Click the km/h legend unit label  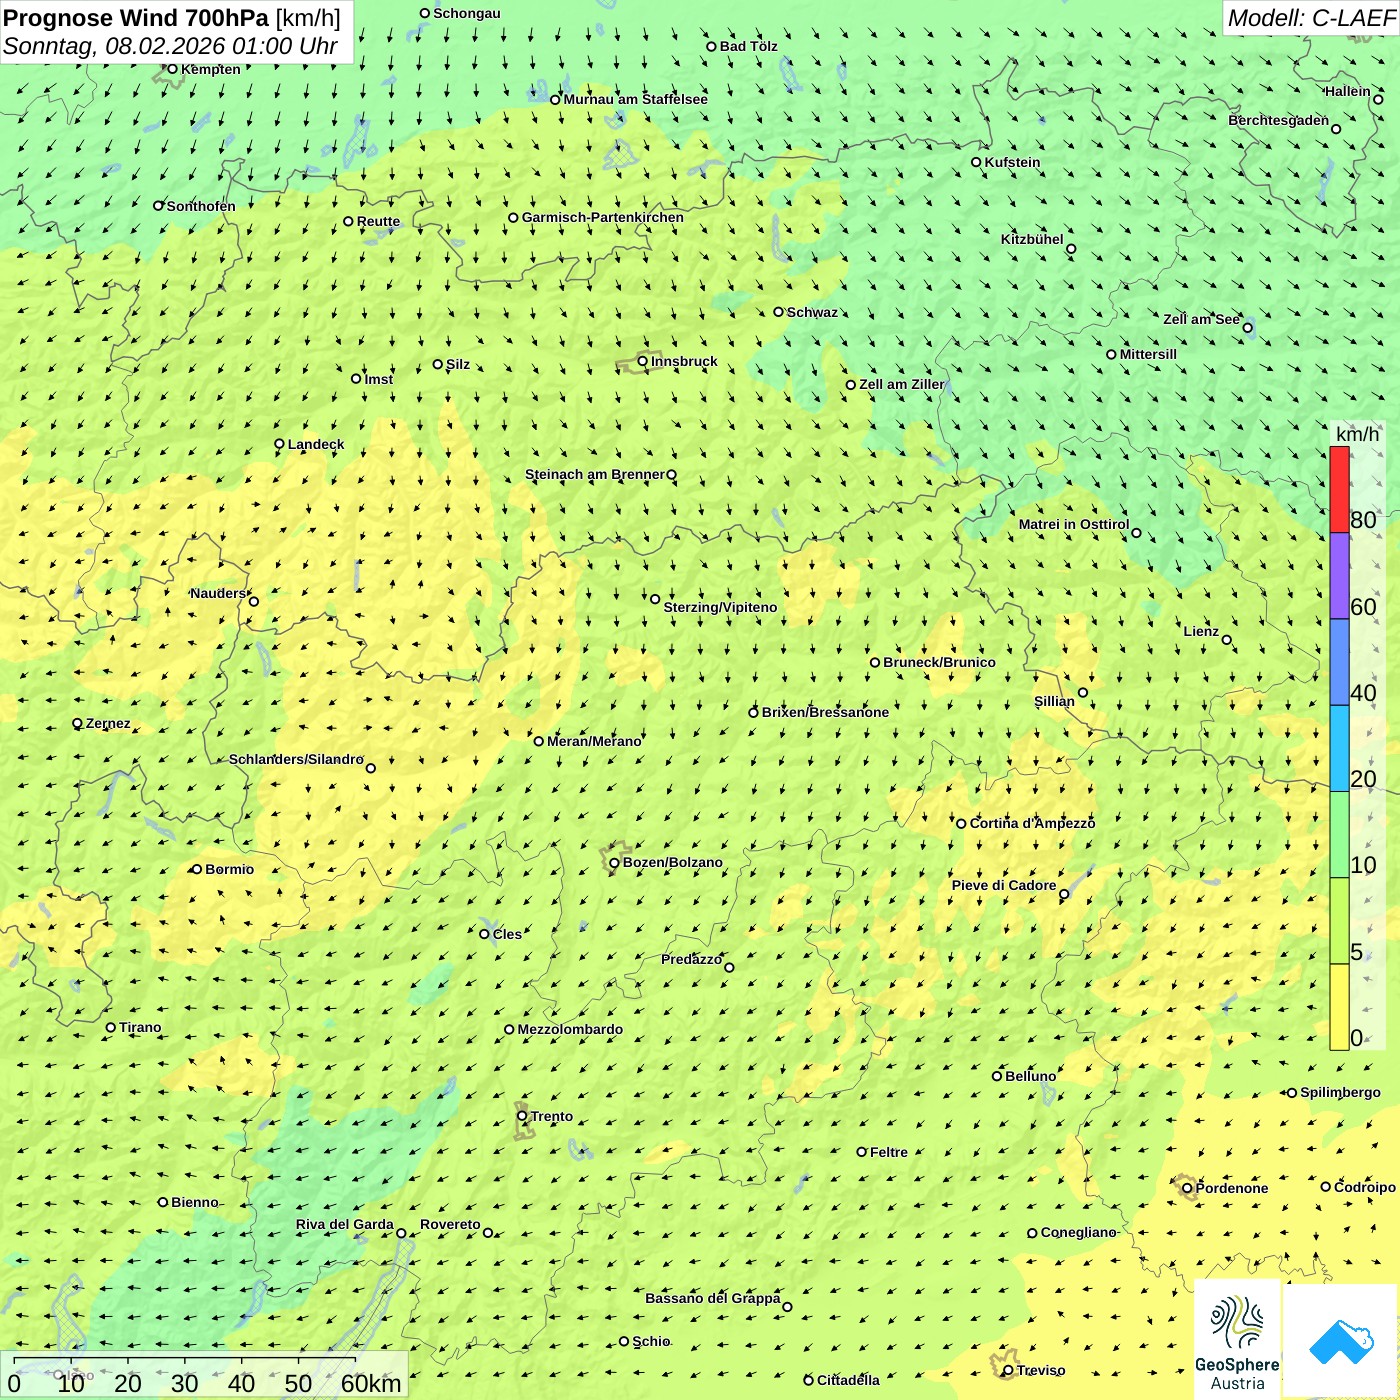coord(1357,434)
